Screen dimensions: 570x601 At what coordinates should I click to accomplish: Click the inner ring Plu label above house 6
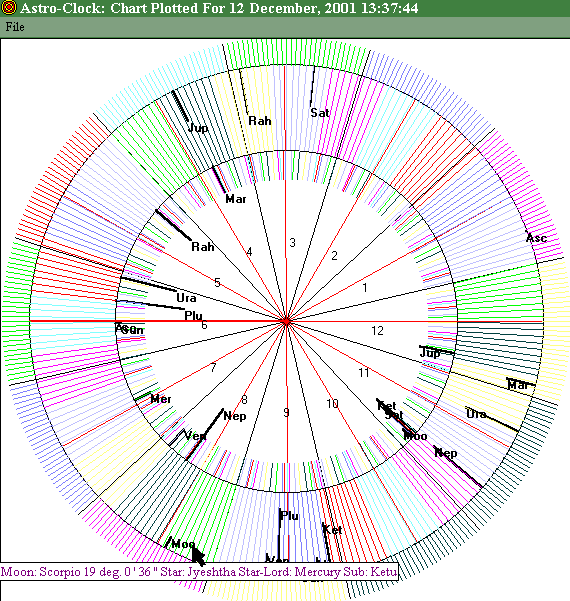pyautogui.click(x=193, y=315)
